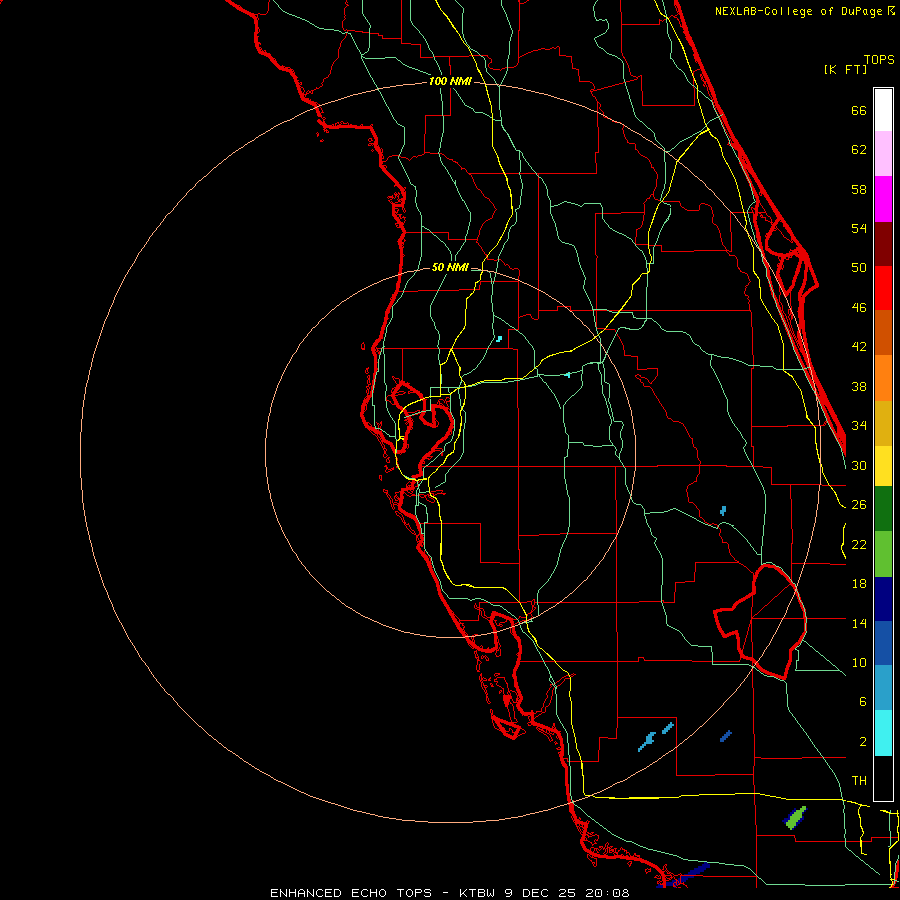Pick the navy blue legend band
The height and width of the screenshot is (900, 900).
(883, 599)
